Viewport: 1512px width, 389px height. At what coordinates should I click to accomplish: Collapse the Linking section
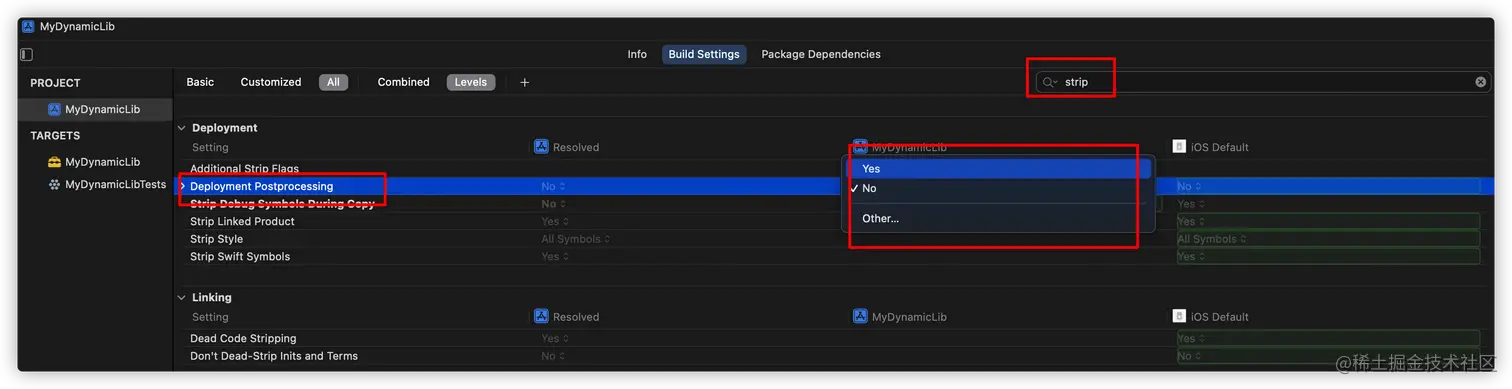(182, 298)
